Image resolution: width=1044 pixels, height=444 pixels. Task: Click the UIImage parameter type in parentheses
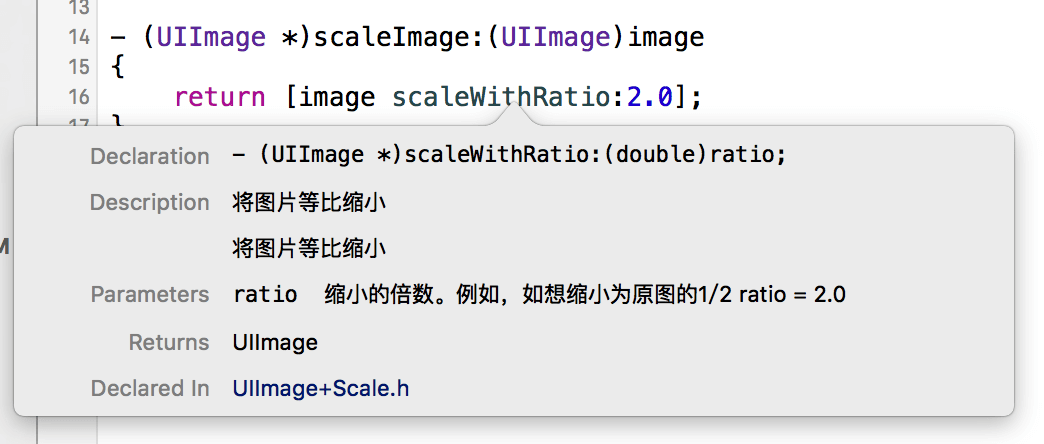click(x=555, y=37)
